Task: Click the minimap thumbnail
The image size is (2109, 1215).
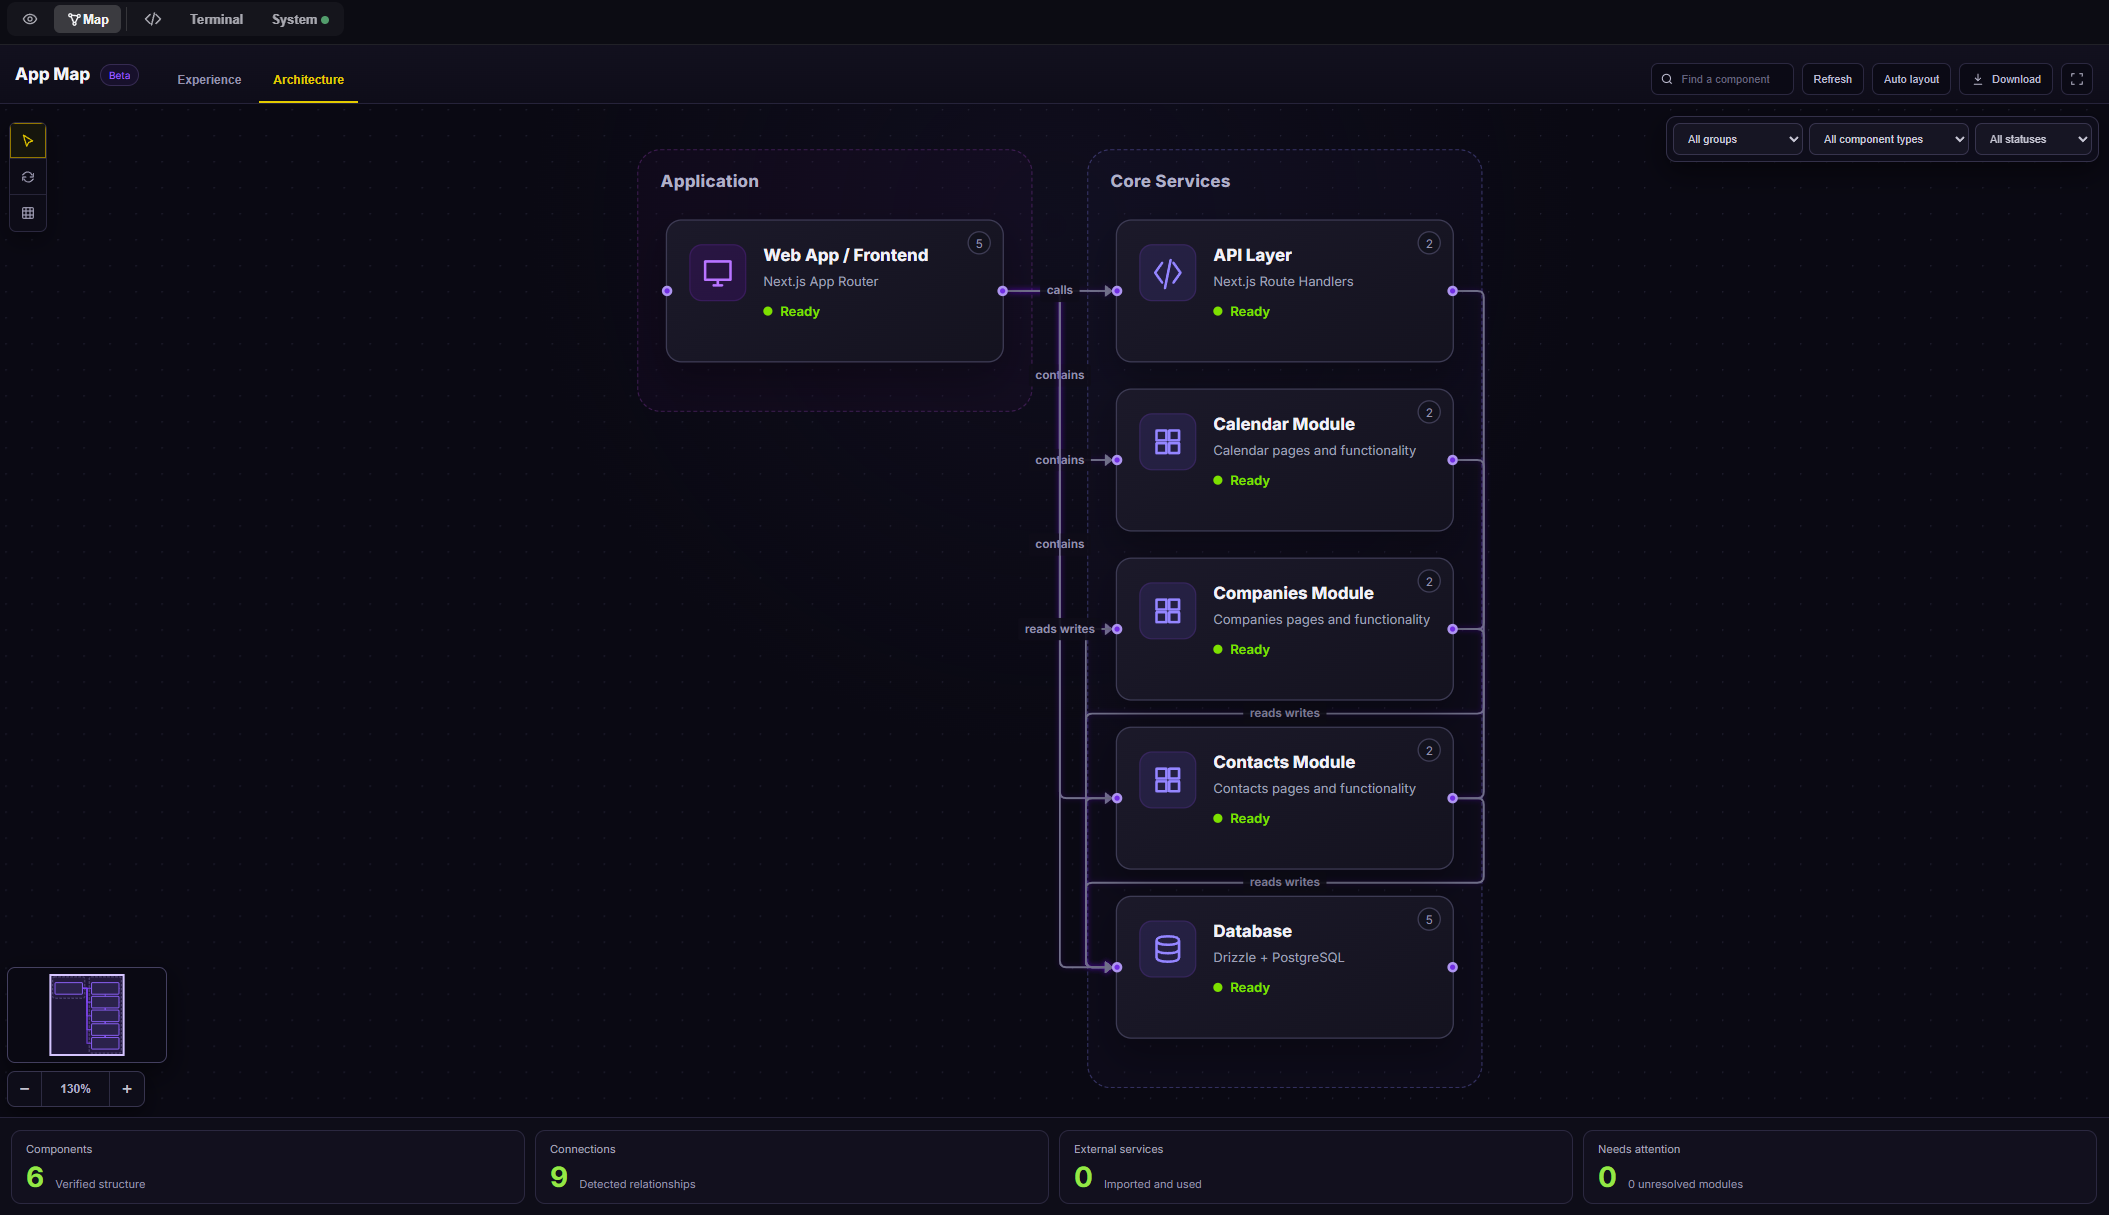Action: [x=87, y=1014]
